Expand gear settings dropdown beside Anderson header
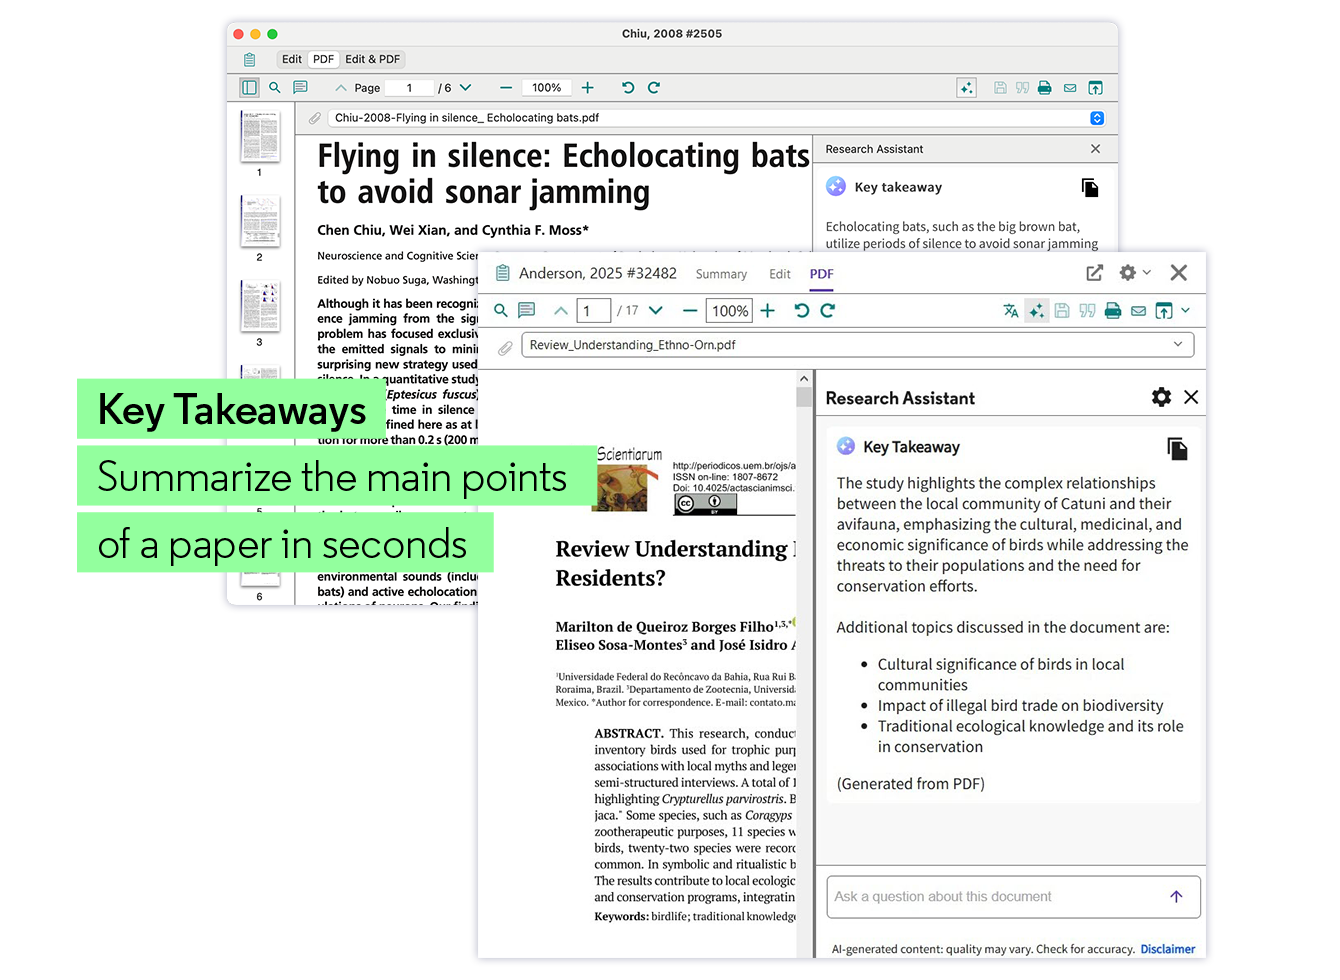 click(1134, 273)
